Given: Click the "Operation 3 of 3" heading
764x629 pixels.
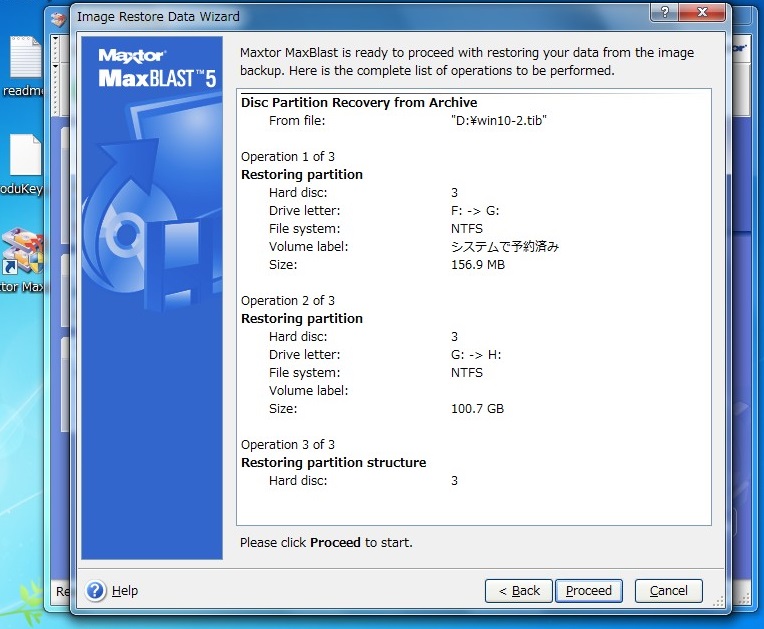Looking at the screenshot, I should coord(288,444).
